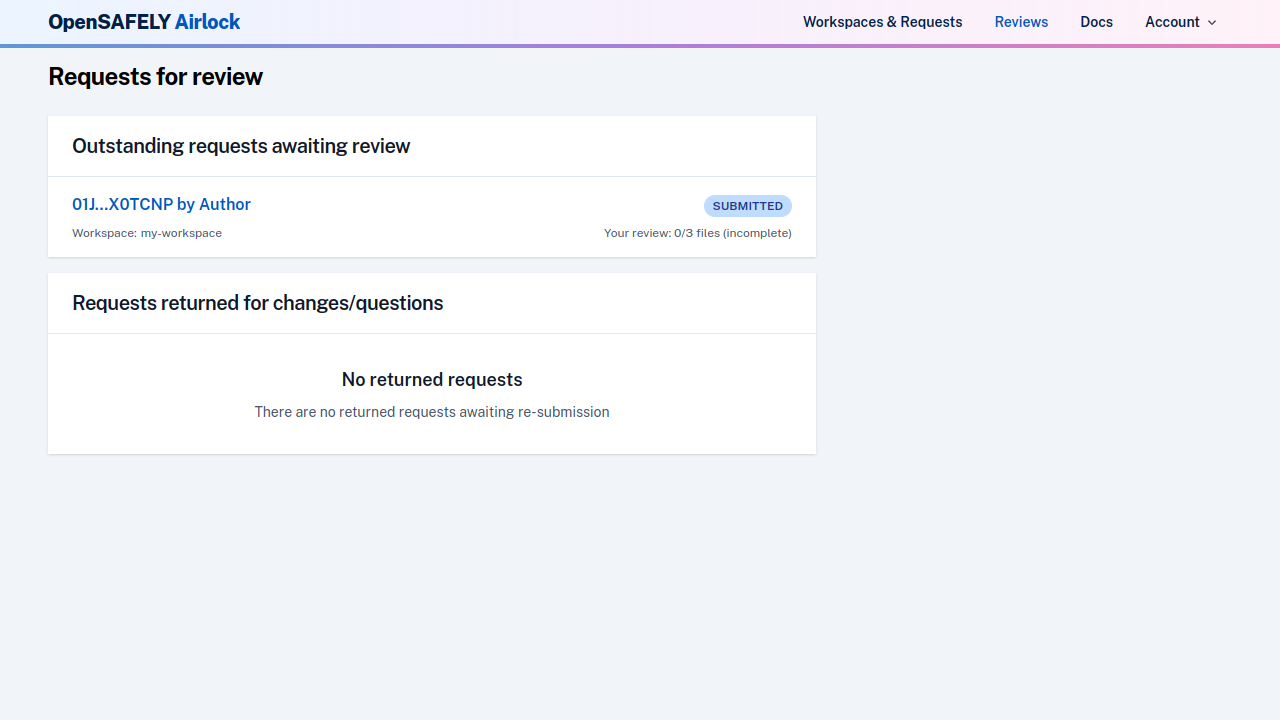Click the Outstanding requests awaiting review header

(x=240, y=146)
